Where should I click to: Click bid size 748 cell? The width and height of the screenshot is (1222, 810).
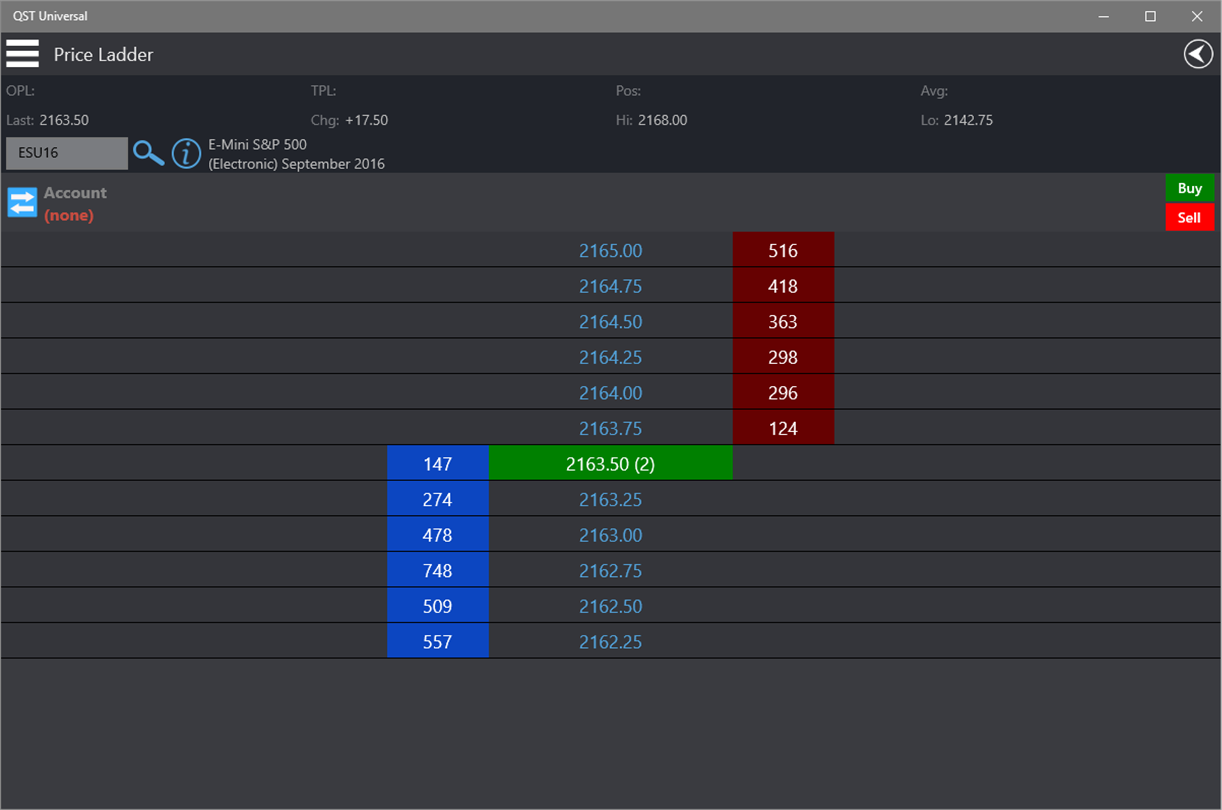[x=438, y=570]
